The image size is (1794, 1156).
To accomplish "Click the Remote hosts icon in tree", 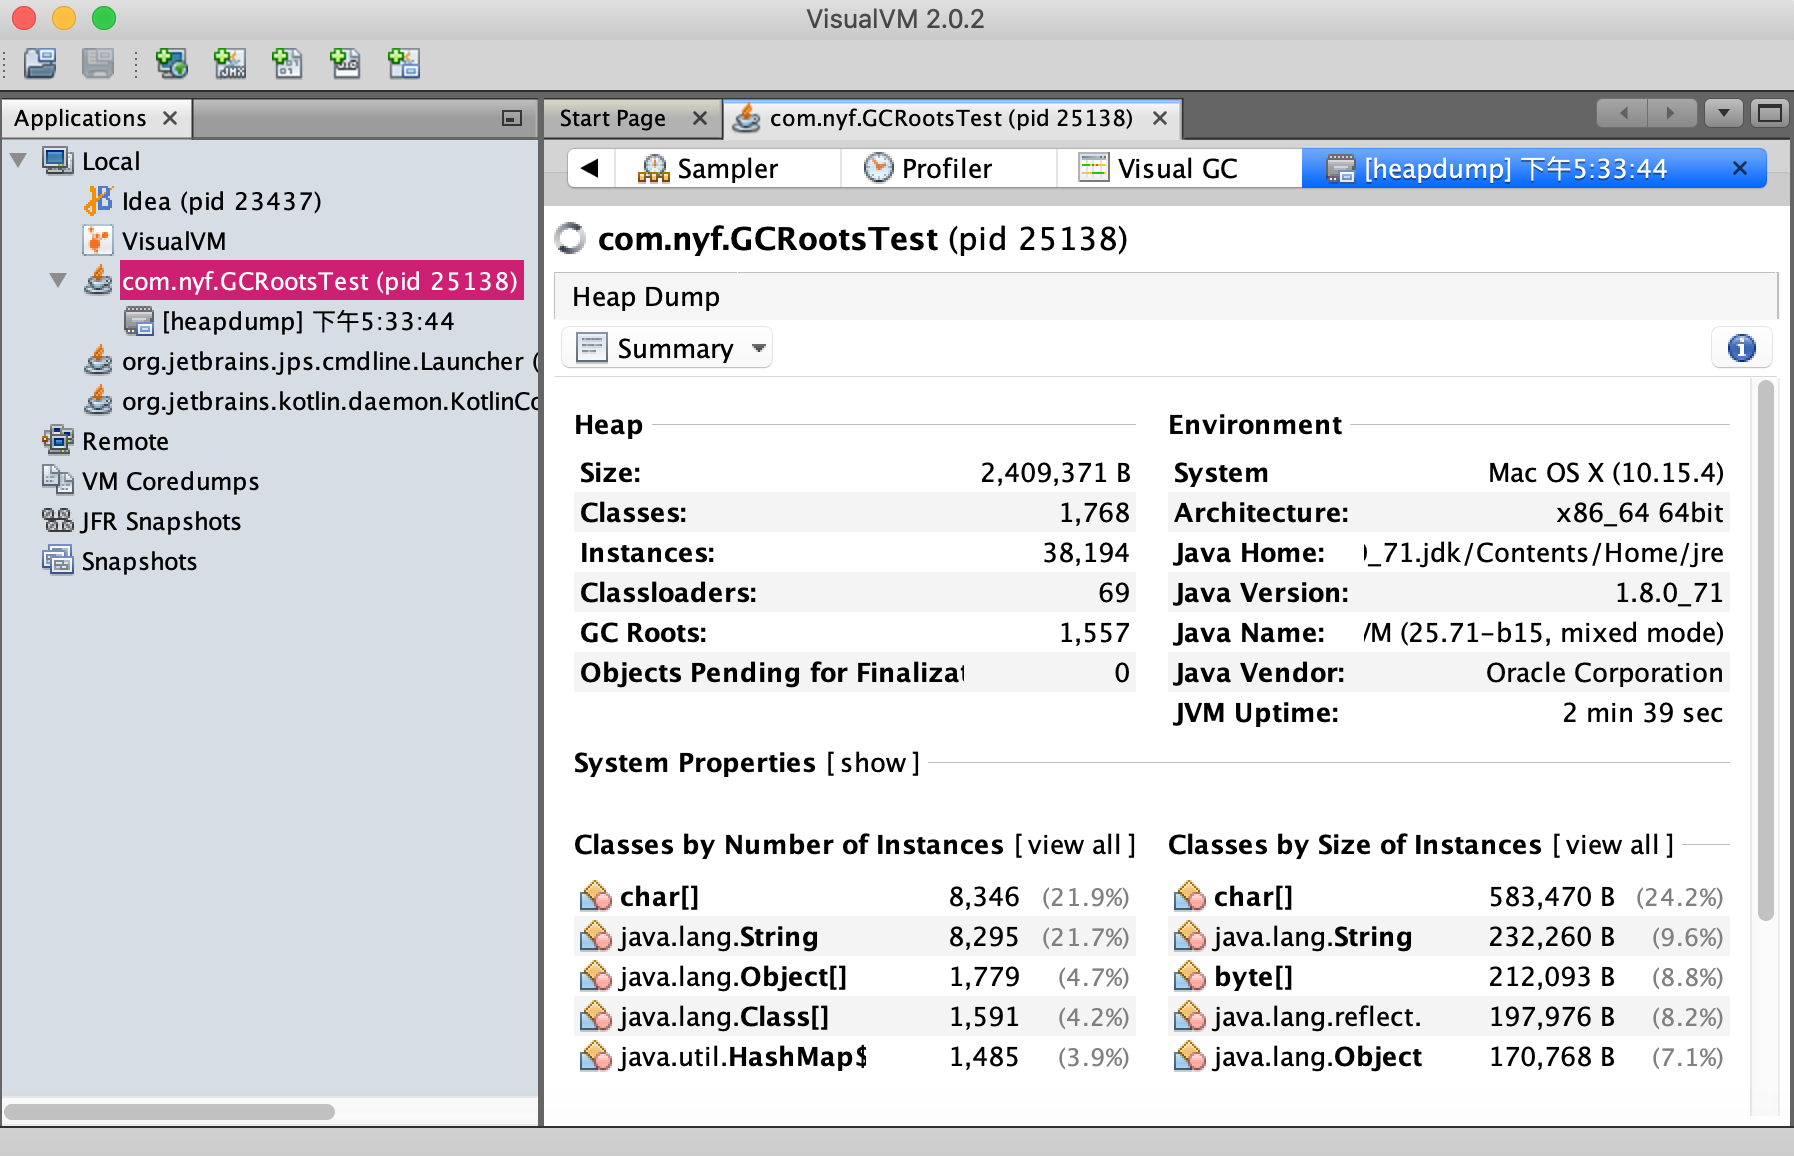I will (58, 440).
